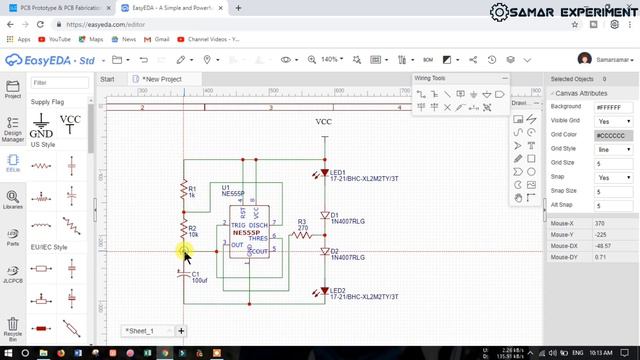Open the Project sidebar panel
The width and height of the screenshot is (640, 360).
point(13,89)
